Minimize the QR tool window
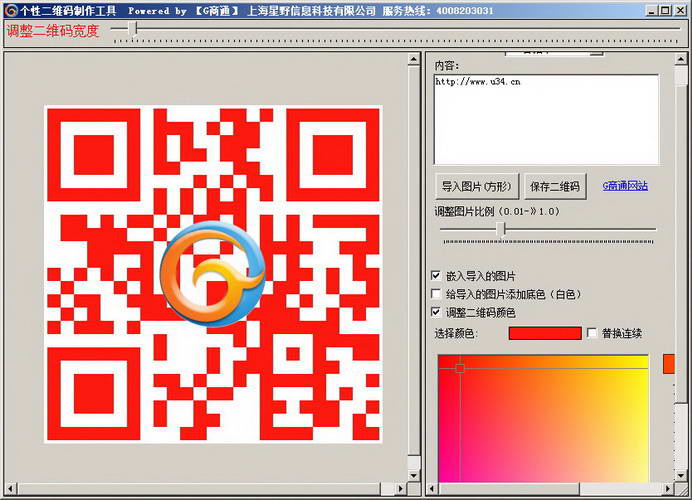This screenshot has width=692, height=500. [651, 10]
